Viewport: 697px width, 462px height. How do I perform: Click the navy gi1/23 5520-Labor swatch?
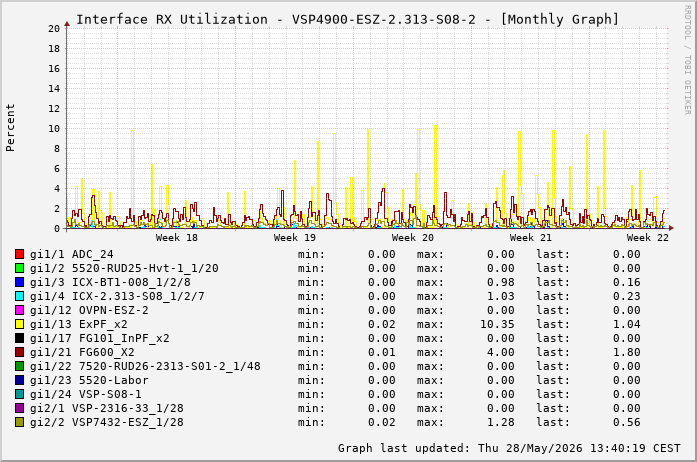(x=19, y=380)
